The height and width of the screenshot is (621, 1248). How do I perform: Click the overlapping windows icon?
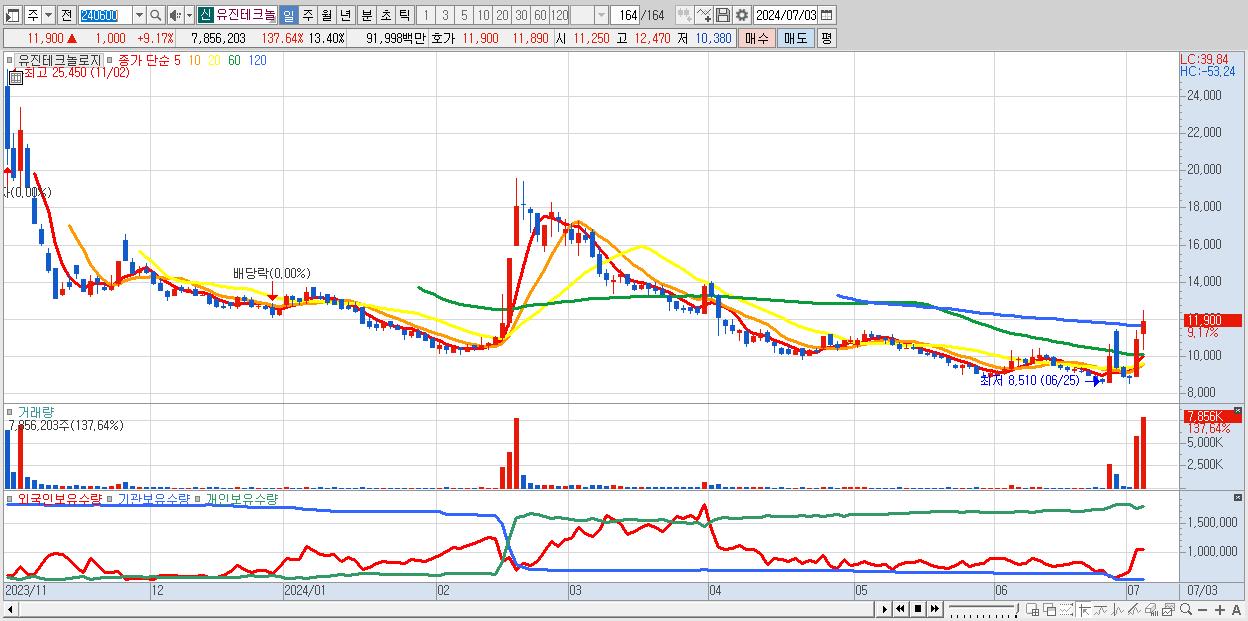(x=1049, y=609)
